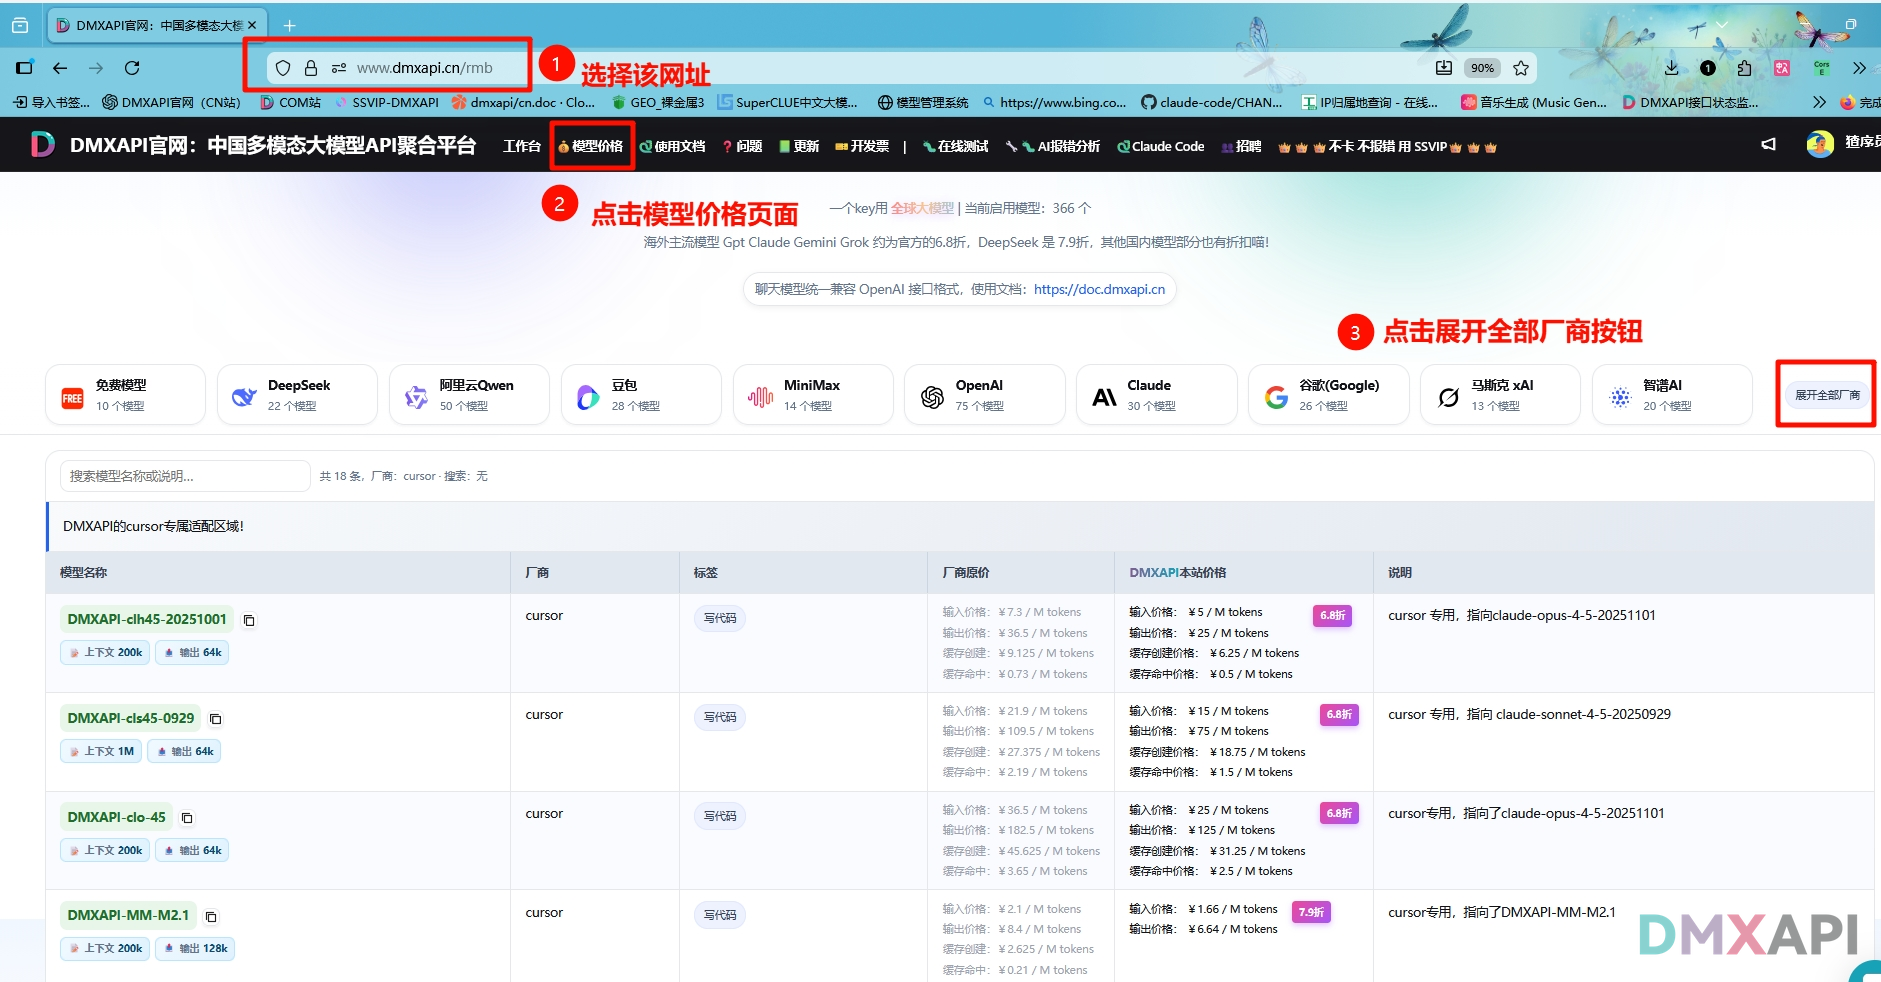This screenshot has width=1881, height=982.
Task: Copy the DMXAPI-clo-45 model name
Action: click(x=187, y=818)
